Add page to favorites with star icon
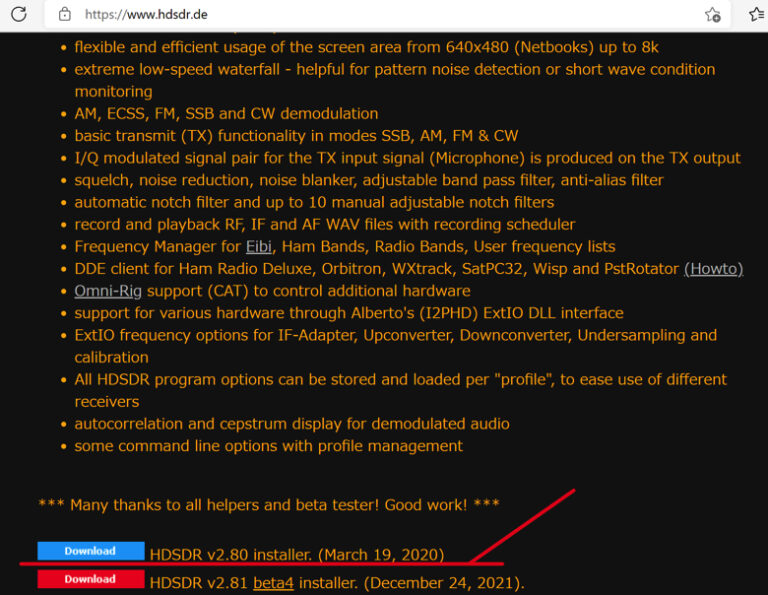Viewport: 768px width, 595px height. [712, 15]
